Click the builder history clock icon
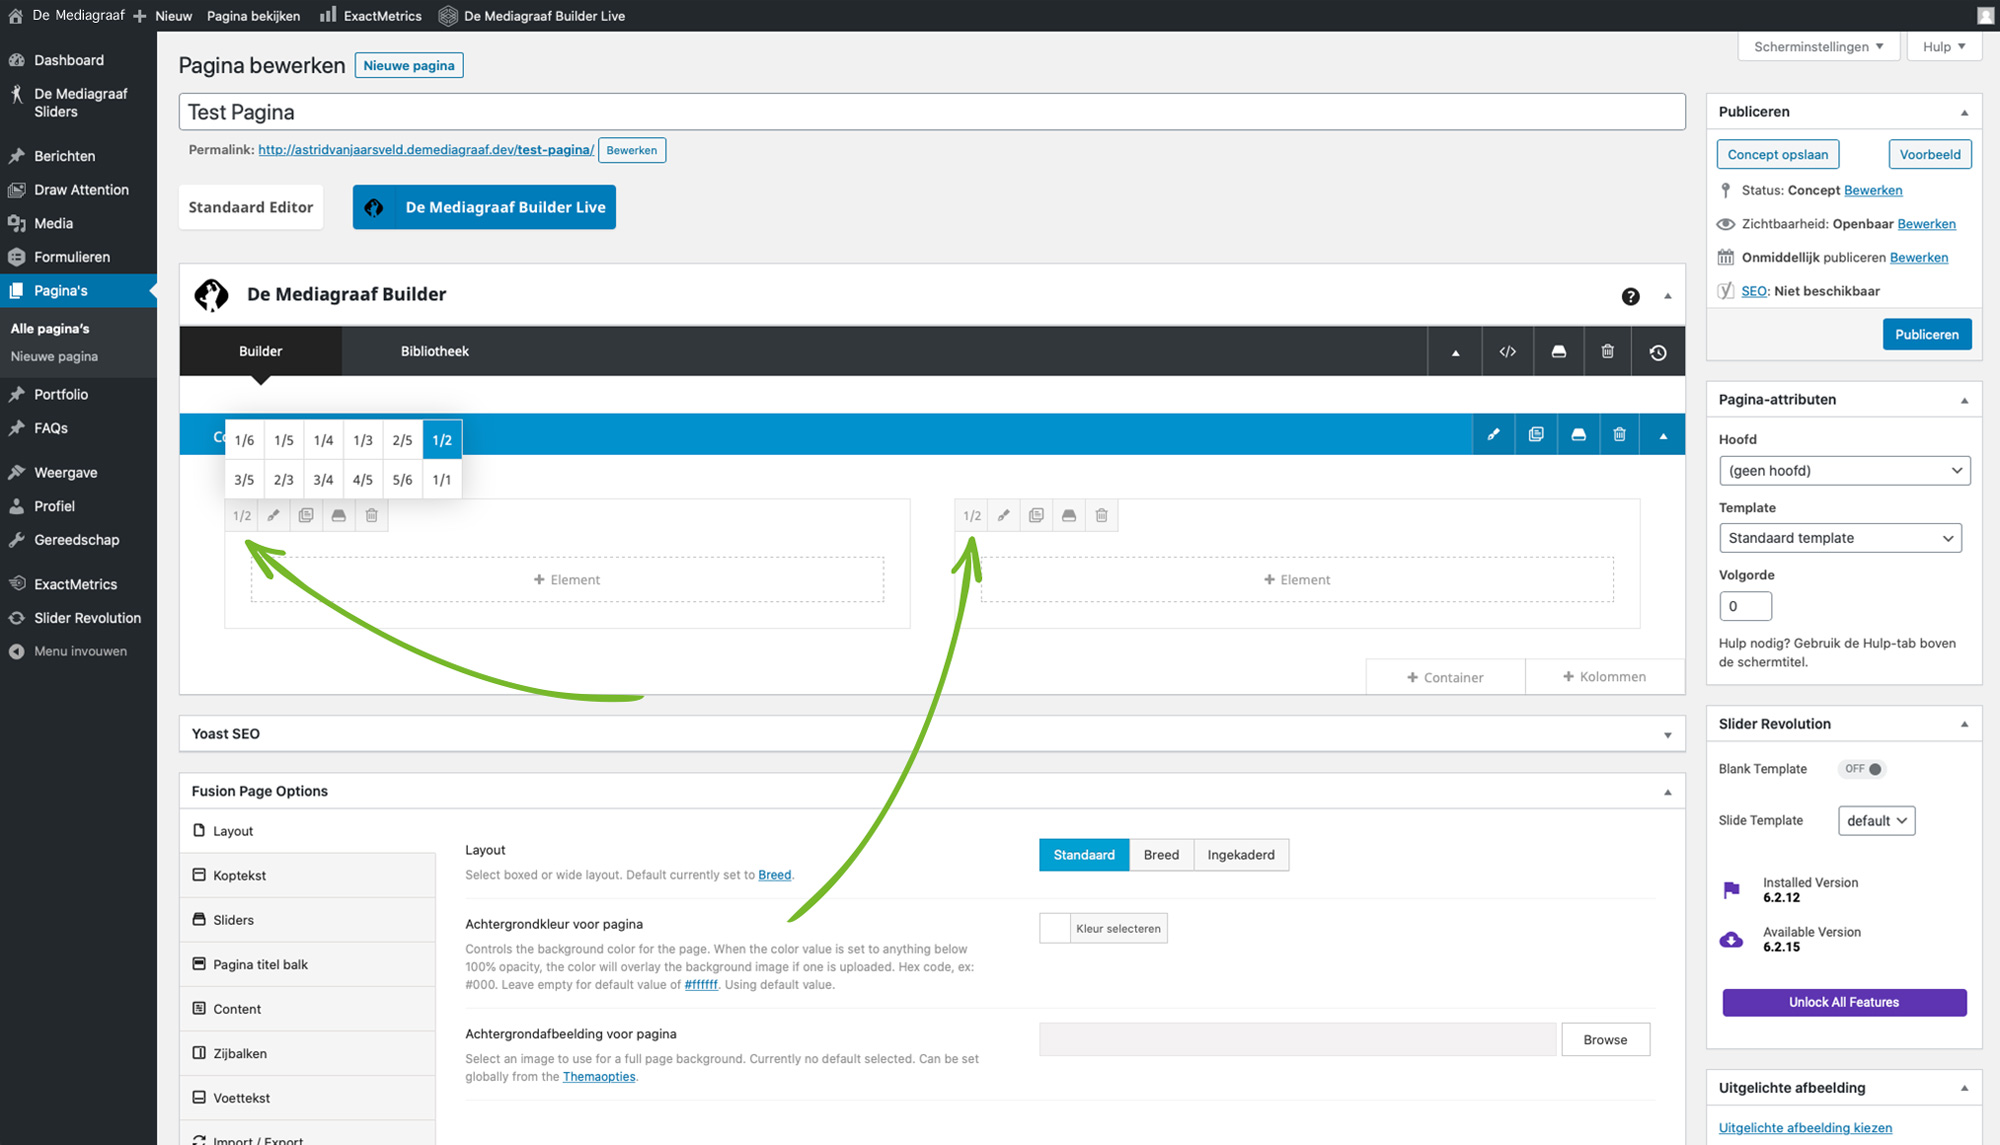The width and height of the screenshot is (2000, 1145). coord(1657,352)
